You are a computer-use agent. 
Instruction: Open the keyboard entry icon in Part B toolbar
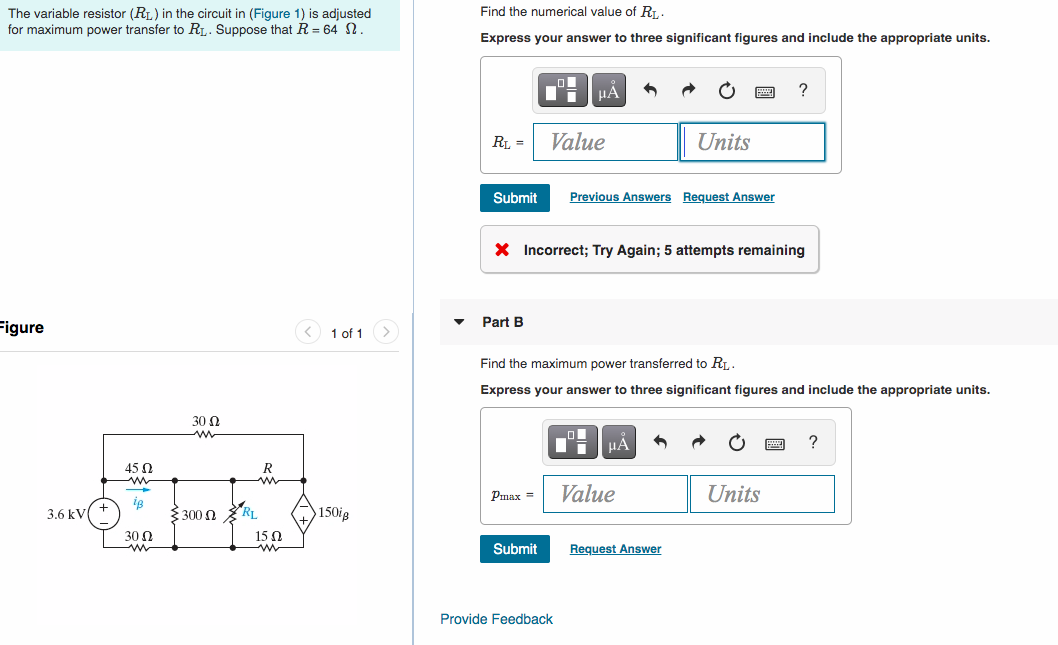(x=776, y=441)
